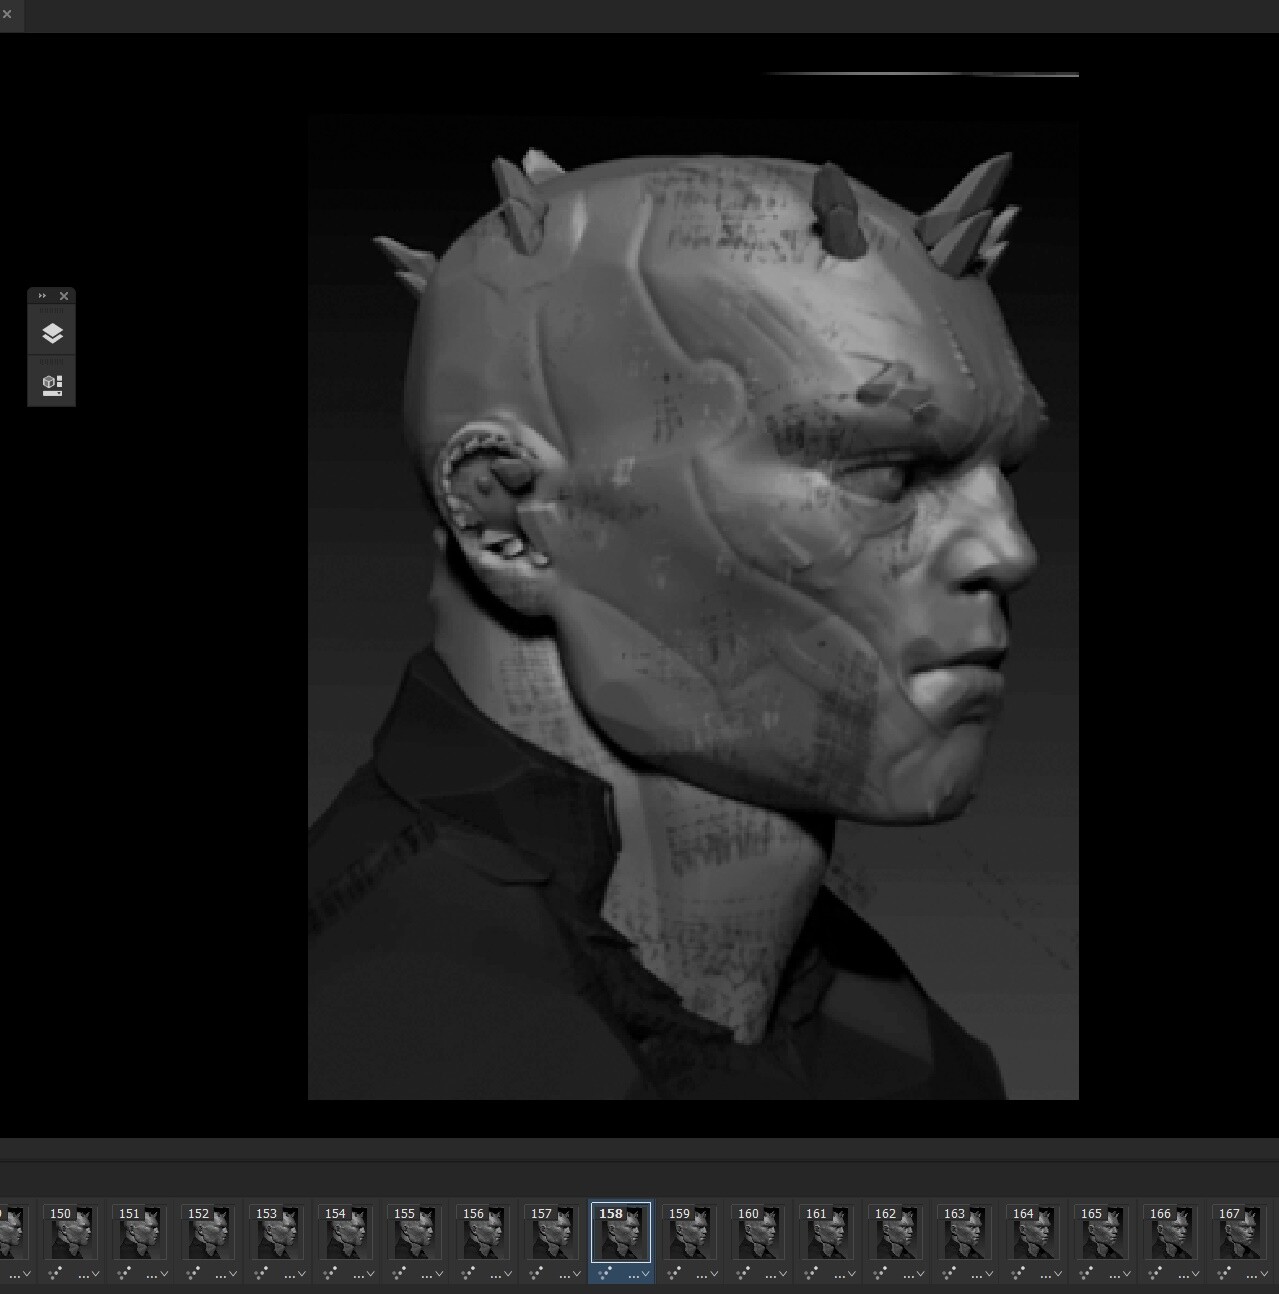Click the tween dots icon under frame 153
1279x1294 pixels.
click(x=261, y=1273)
